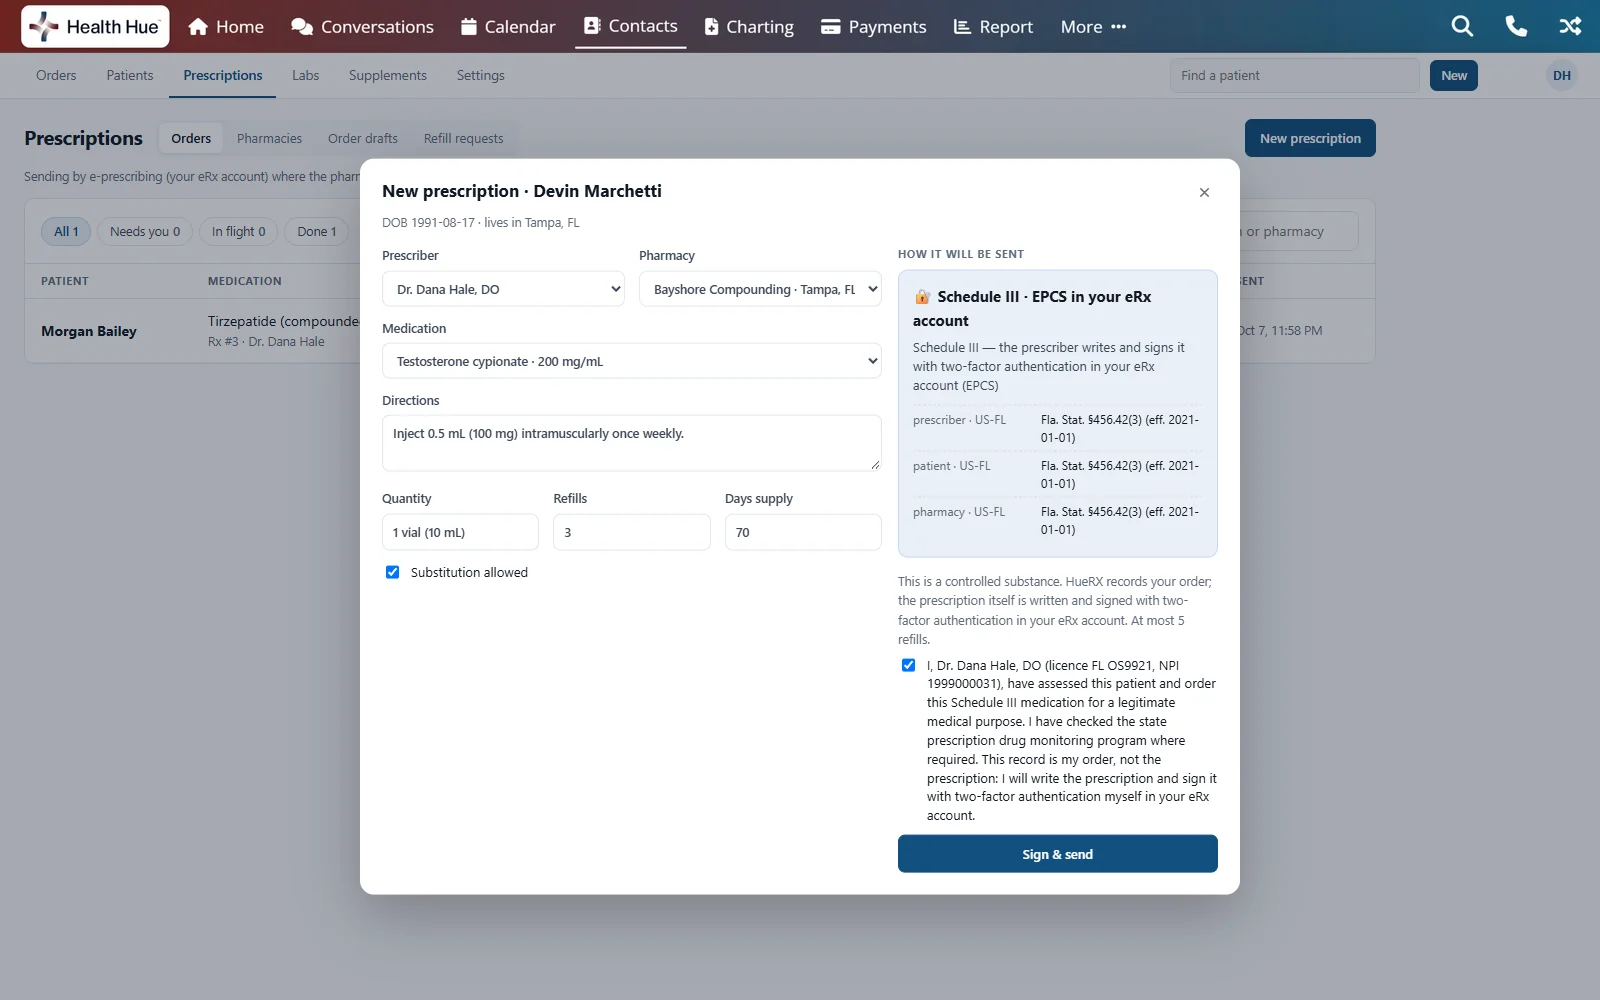Open the Settings tab
The image size is (1600, 1000).
point(480,75)
